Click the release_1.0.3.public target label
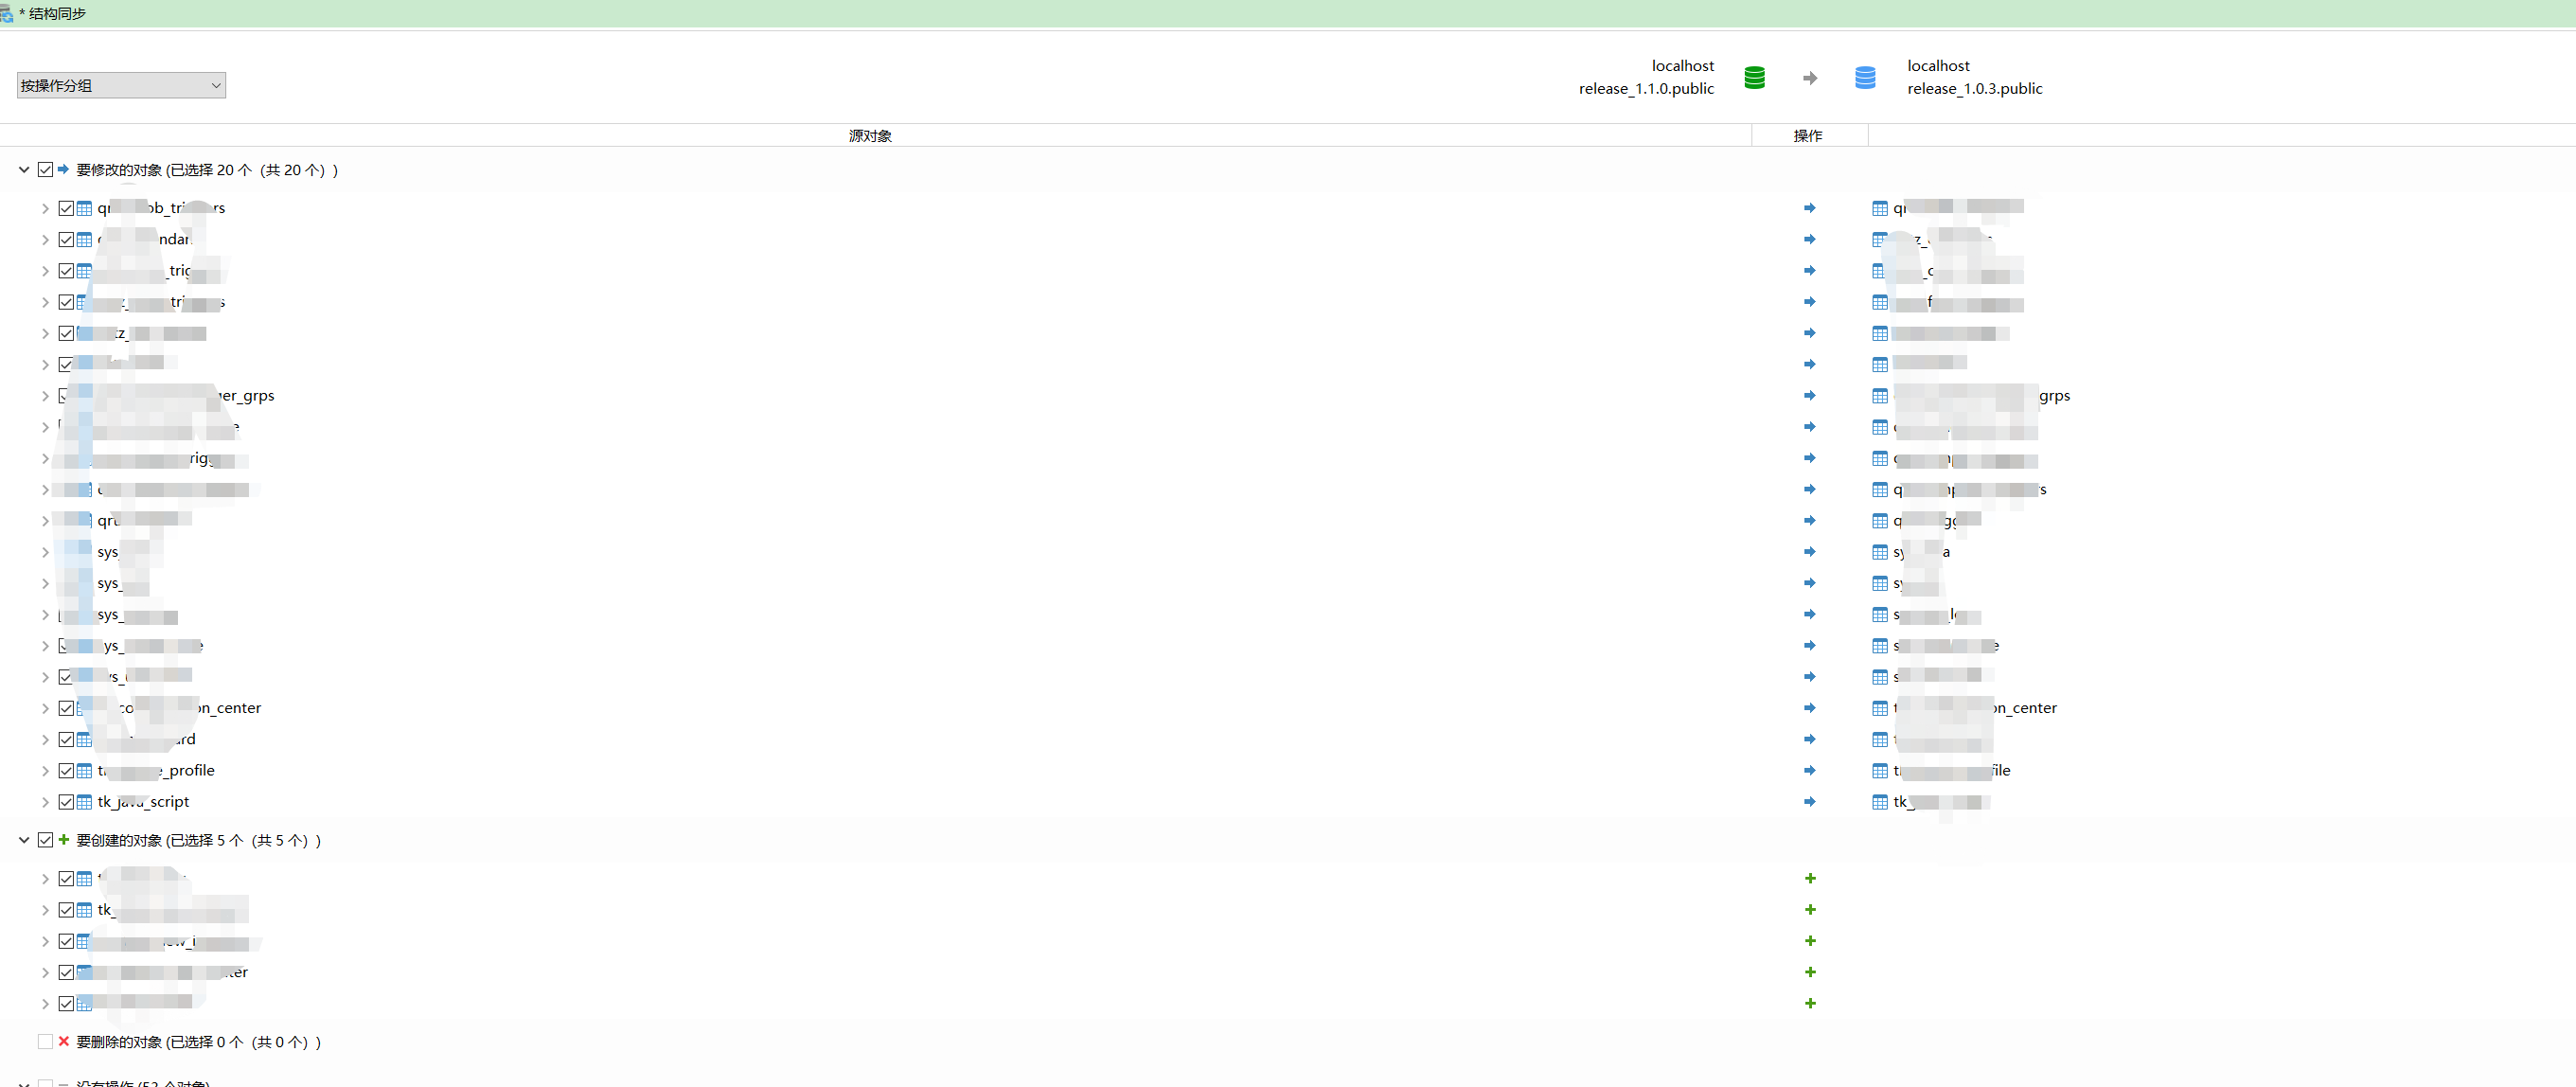This screenshot has height=1087, width=2576. click(1974, 89)
